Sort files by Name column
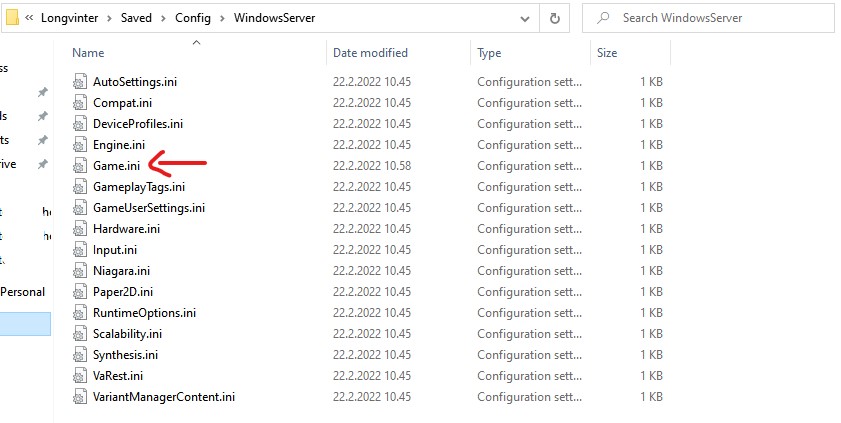Viewport: 841px width, 423px height. pyautogui.click(x=89, y=52)
